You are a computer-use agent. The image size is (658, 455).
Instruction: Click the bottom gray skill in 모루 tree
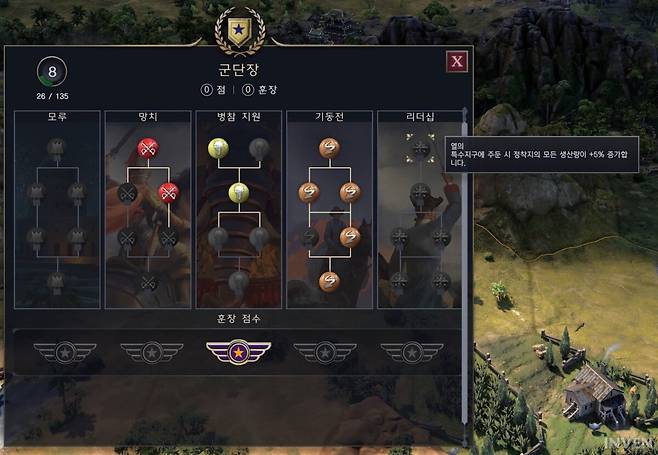coord(57,281)
